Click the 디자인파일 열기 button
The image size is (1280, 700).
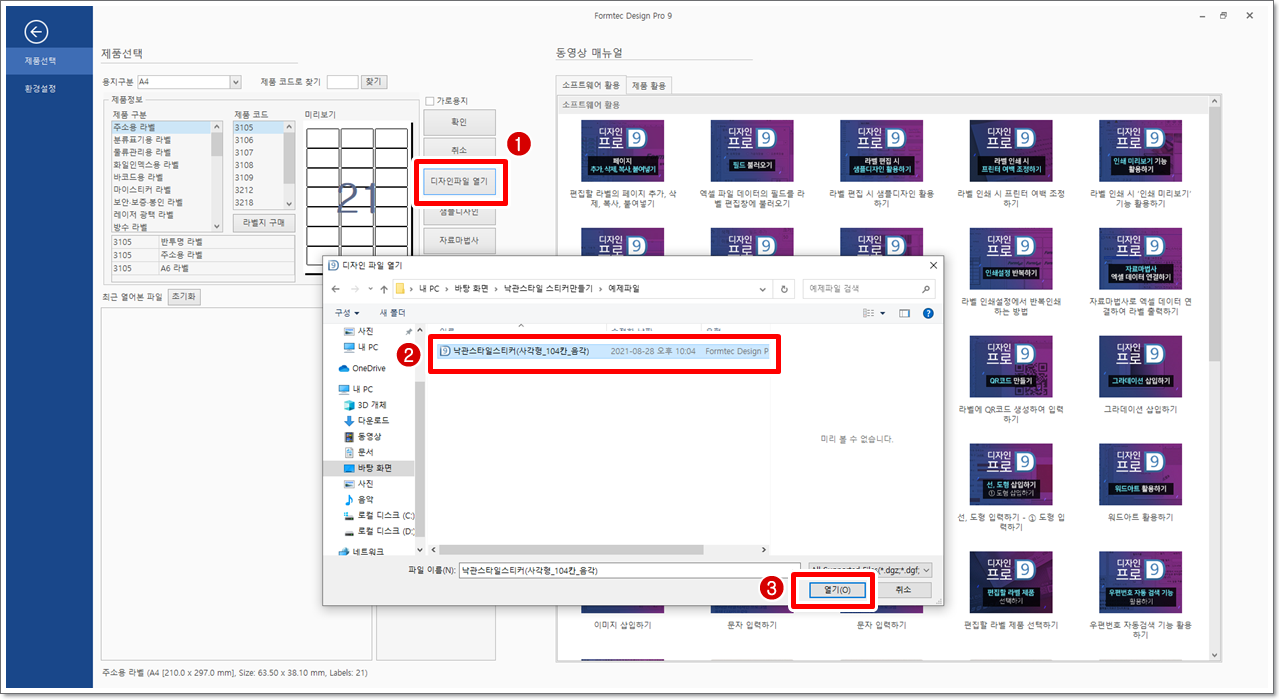(x=459, y=181)
